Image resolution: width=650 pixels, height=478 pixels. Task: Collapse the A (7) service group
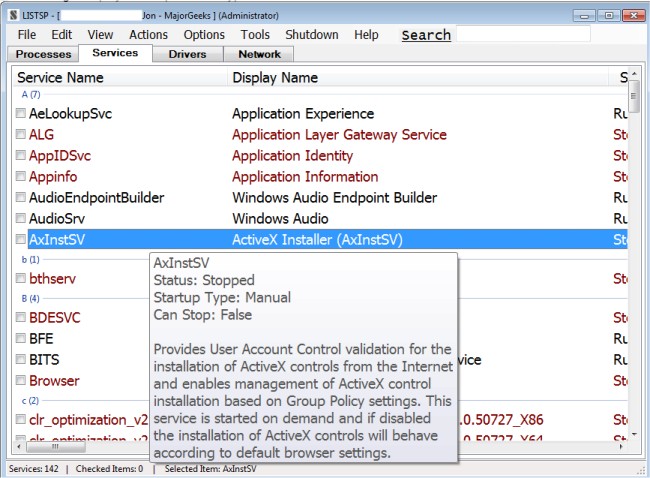coord(32,94)
